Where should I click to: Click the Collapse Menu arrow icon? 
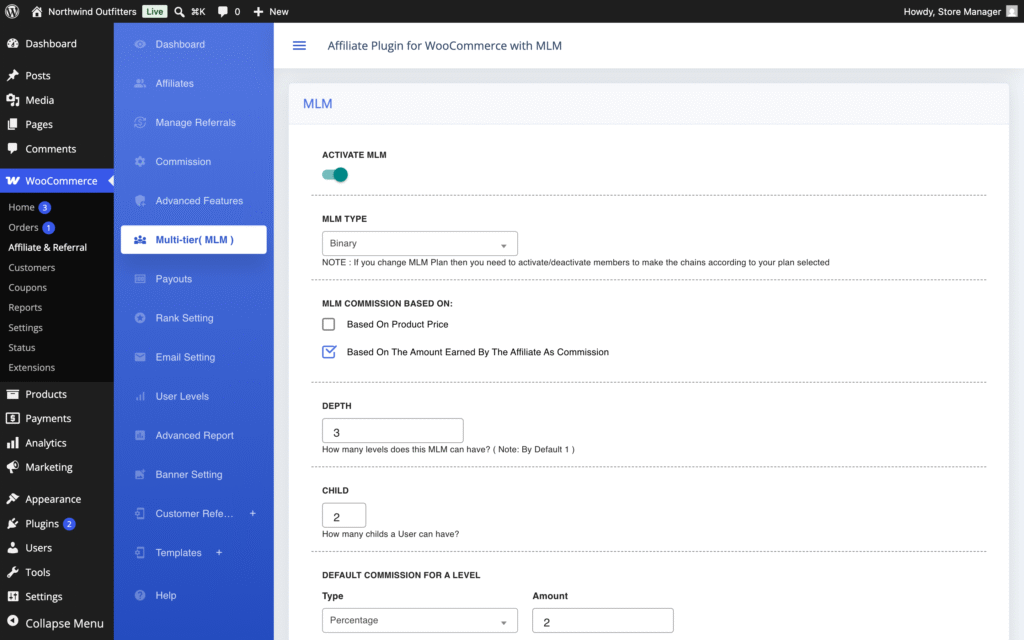tap(12, 622)
